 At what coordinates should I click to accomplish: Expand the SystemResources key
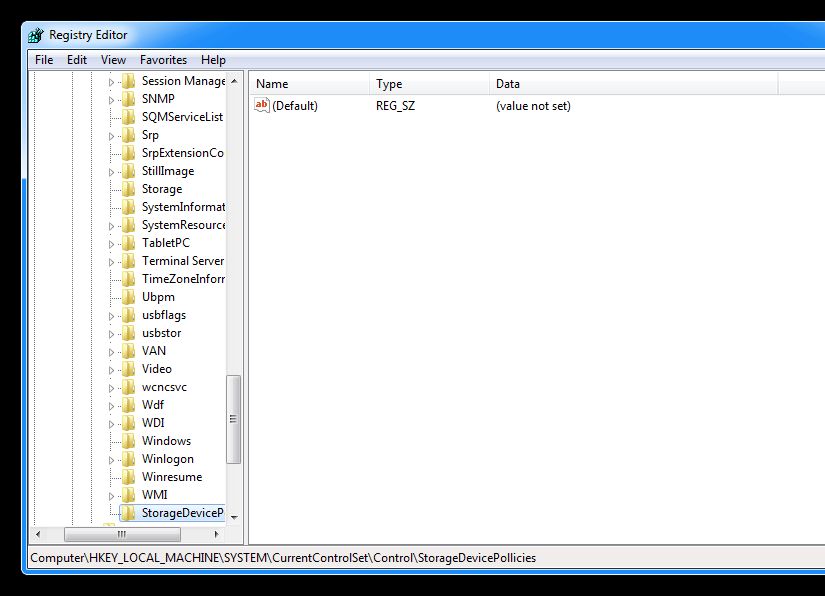tap(111, 226)
